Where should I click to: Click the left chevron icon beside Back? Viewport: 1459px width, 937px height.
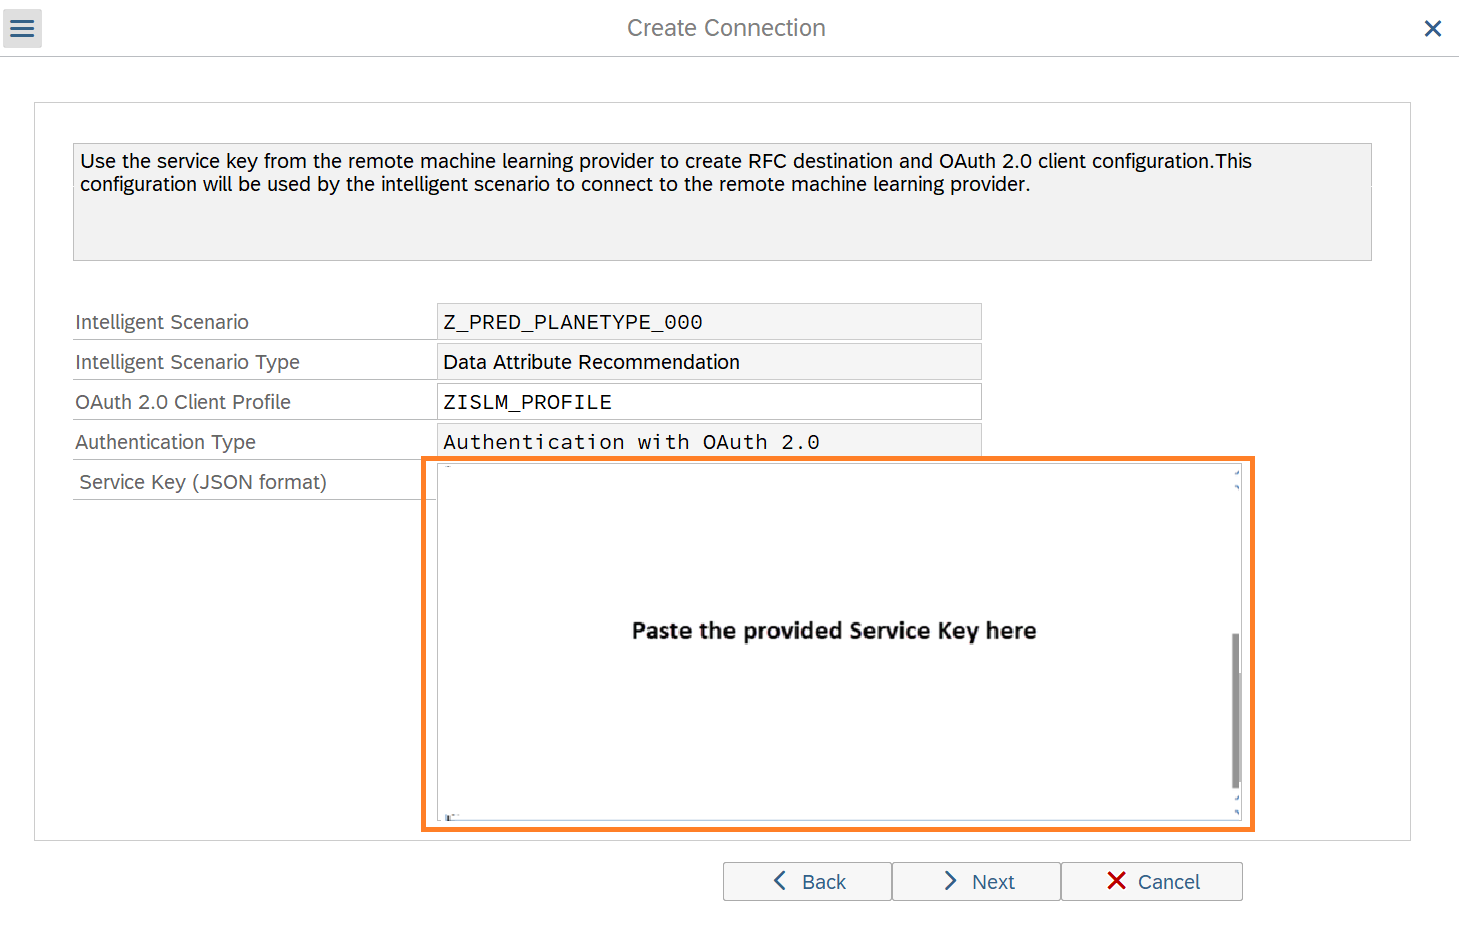pos(780,881)
